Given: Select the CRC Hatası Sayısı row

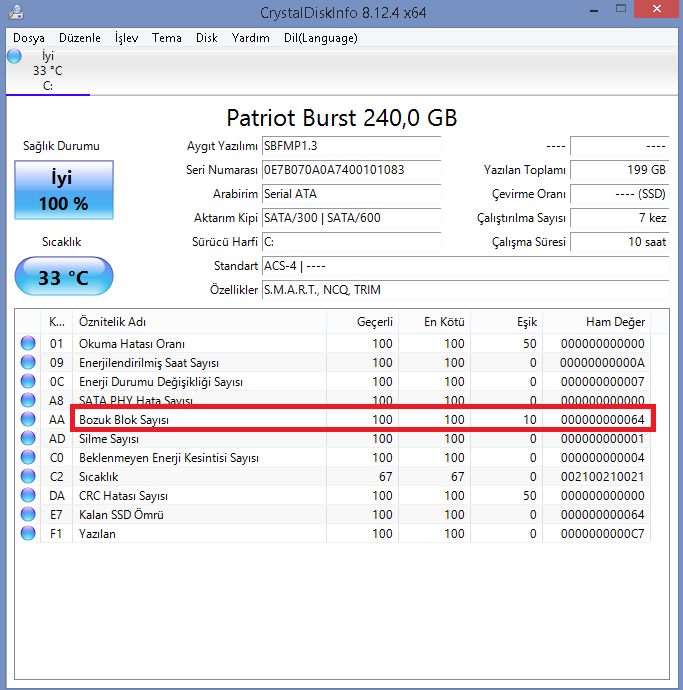Looking at the screenshot, I should pyautogui.click(x=333, y=495).
